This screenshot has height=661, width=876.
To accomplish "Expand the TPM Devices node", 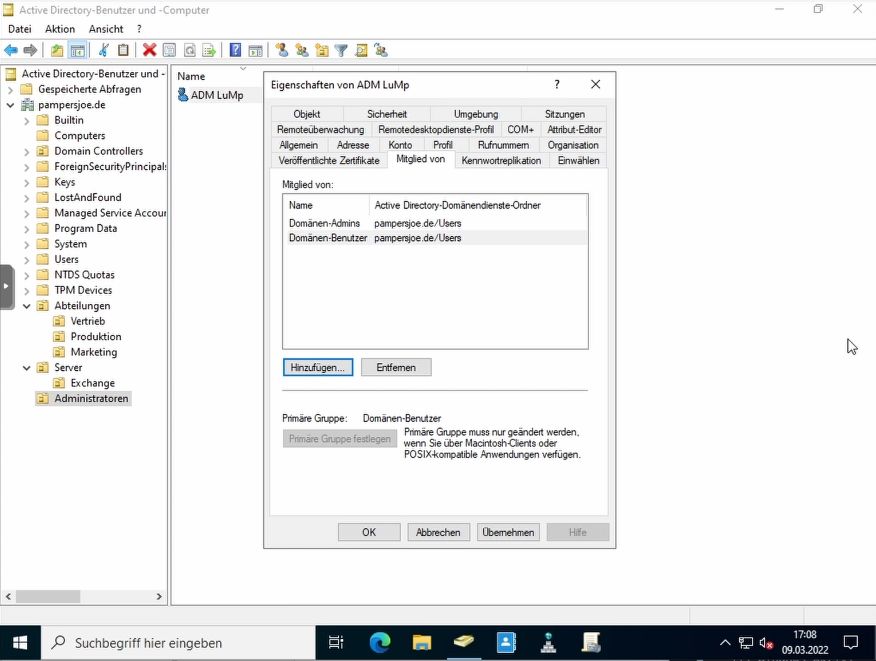I will [x=26, y=291].
